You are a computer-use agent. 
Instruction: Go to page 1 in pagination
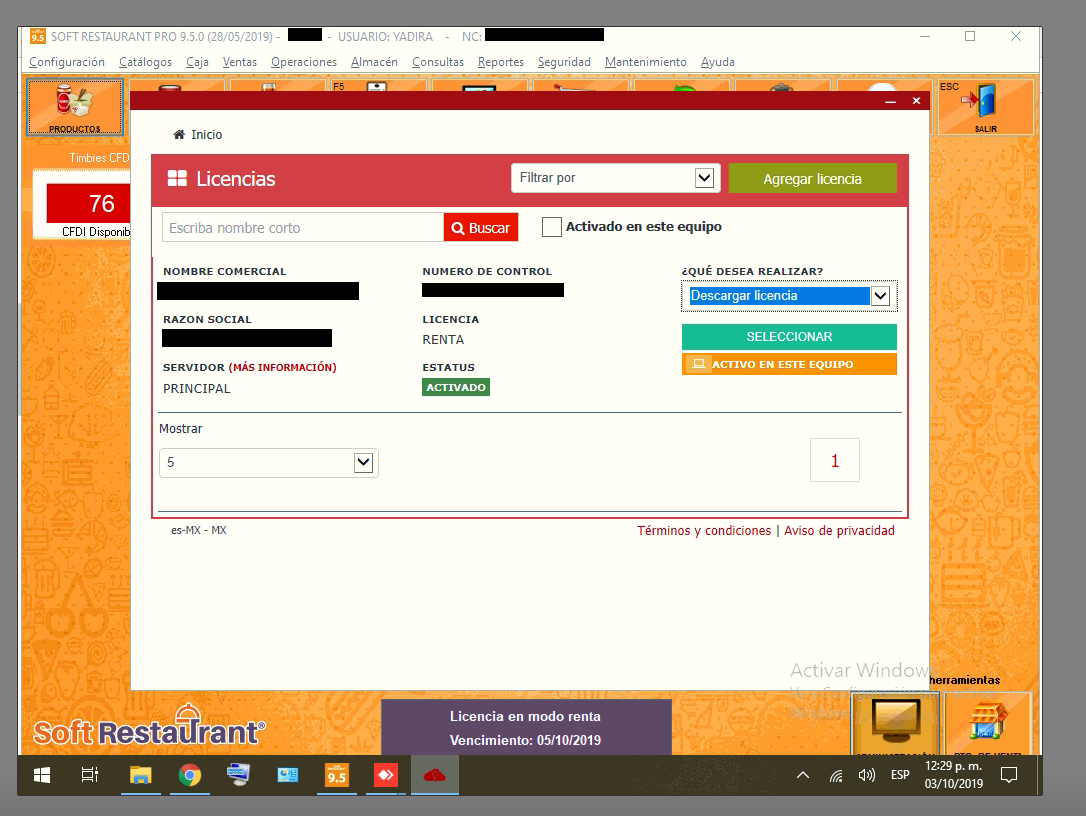click(835, 460)
